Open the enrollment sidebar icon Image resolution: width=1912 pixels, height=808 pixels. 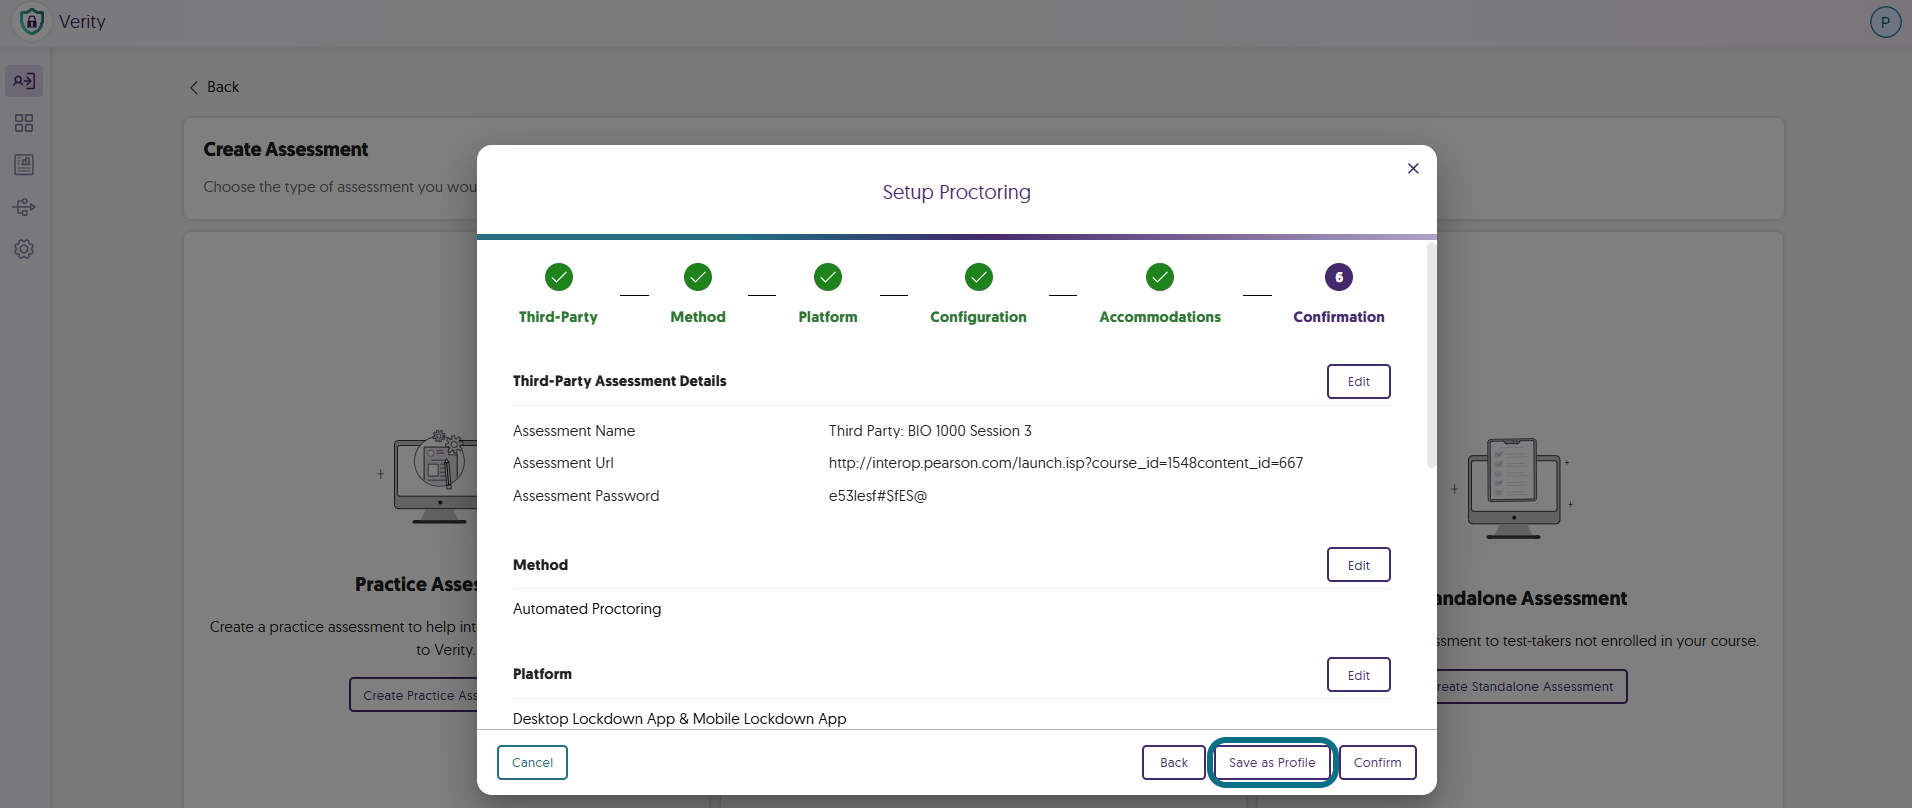[24, 81]
